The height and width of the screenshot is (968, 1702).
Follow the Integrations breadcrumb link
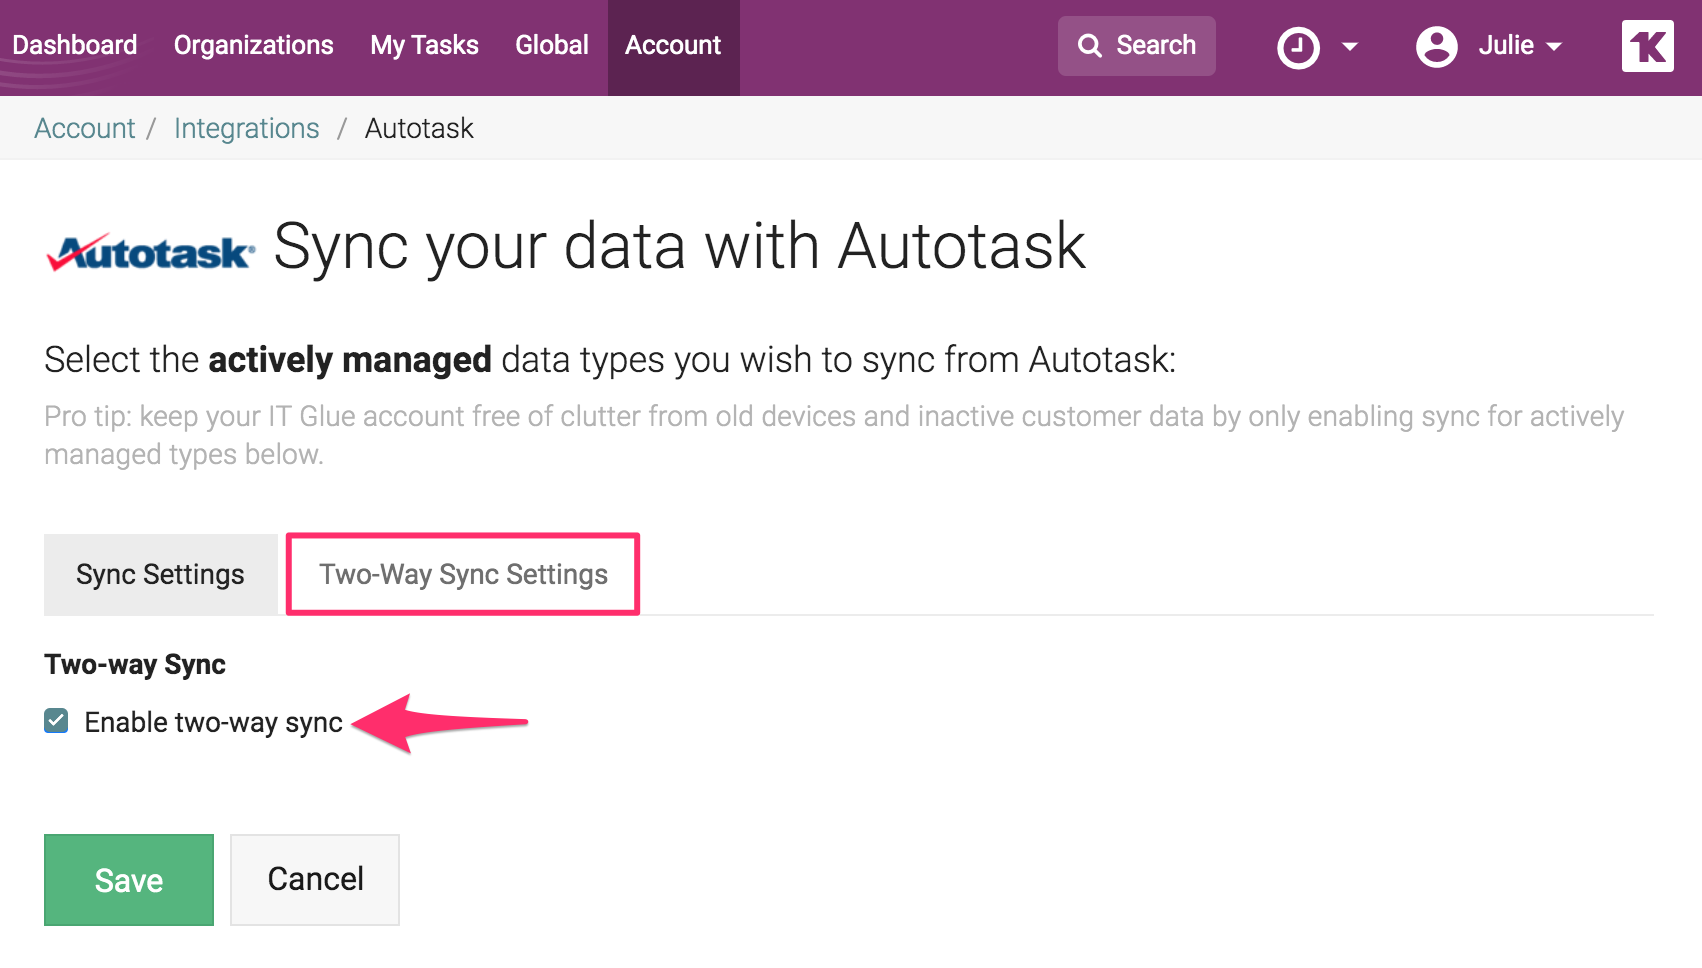246,128
